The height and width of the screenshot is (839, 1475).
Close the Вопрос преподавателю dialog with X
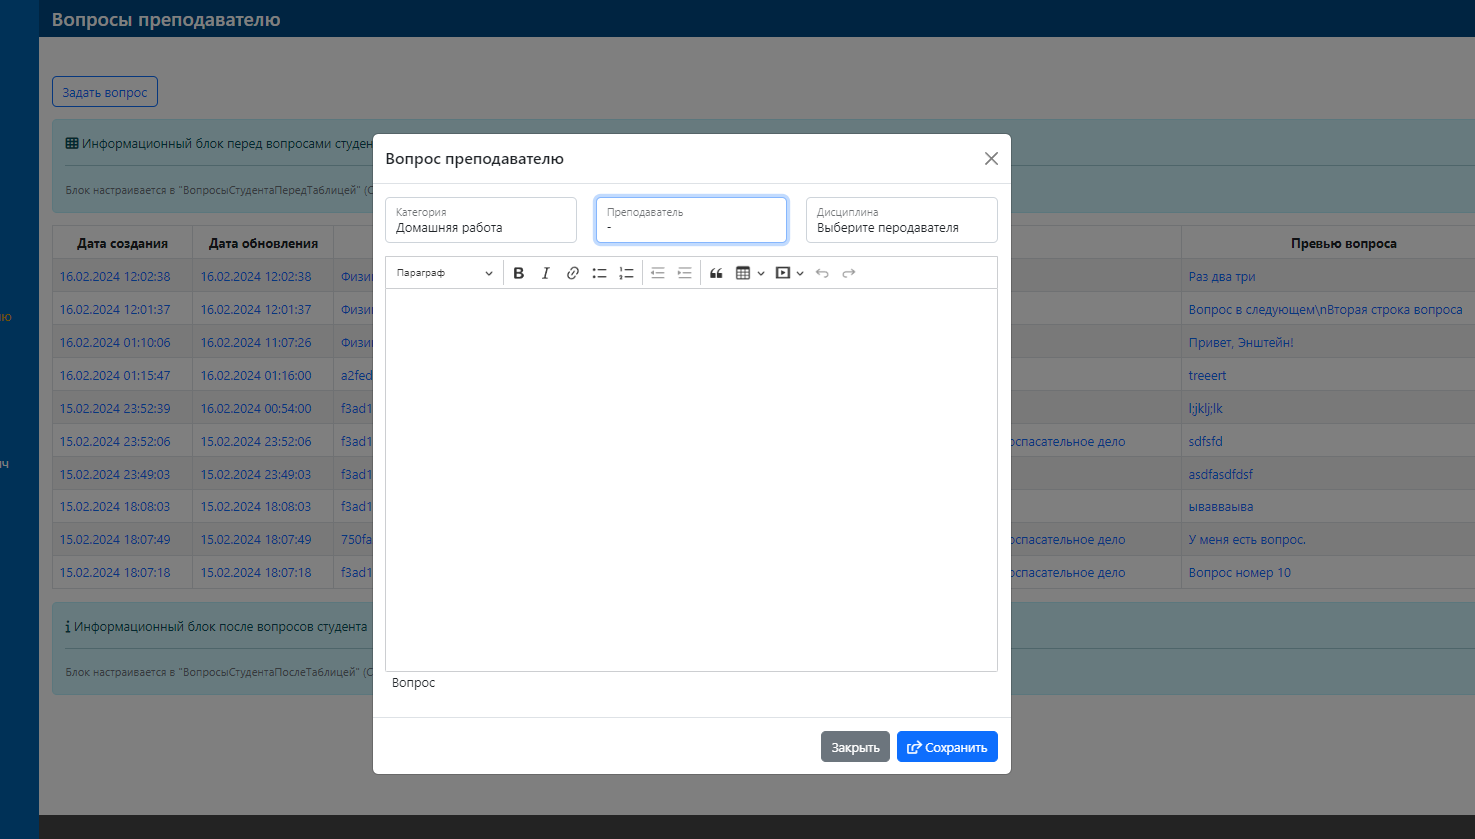[991, 159]
